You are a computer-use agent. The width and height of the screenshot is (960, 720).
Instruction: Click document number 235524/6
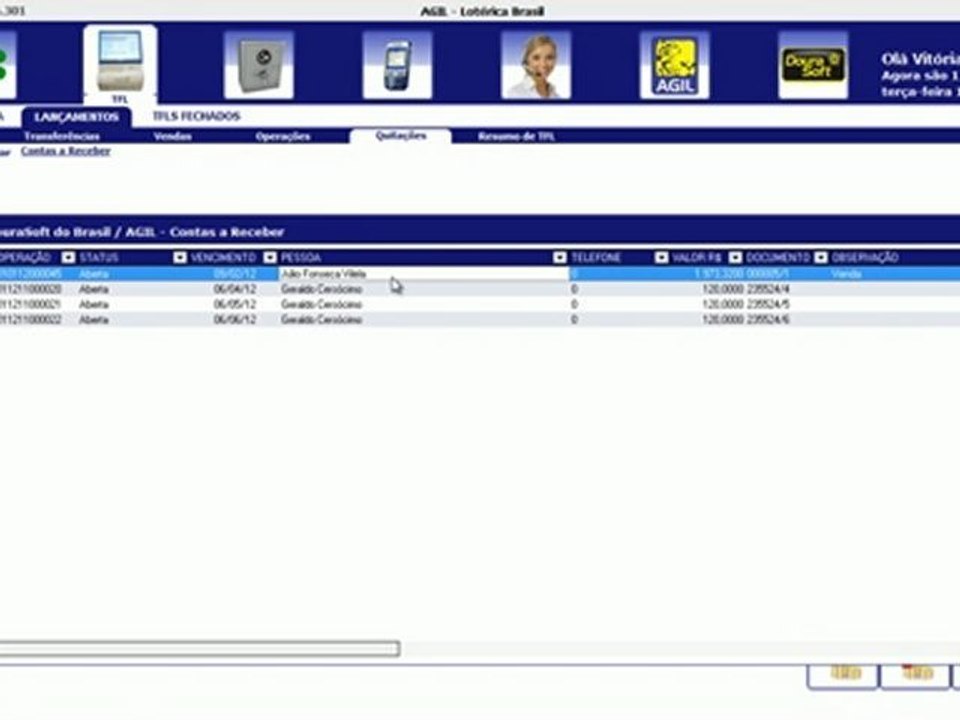click(768, 320)
